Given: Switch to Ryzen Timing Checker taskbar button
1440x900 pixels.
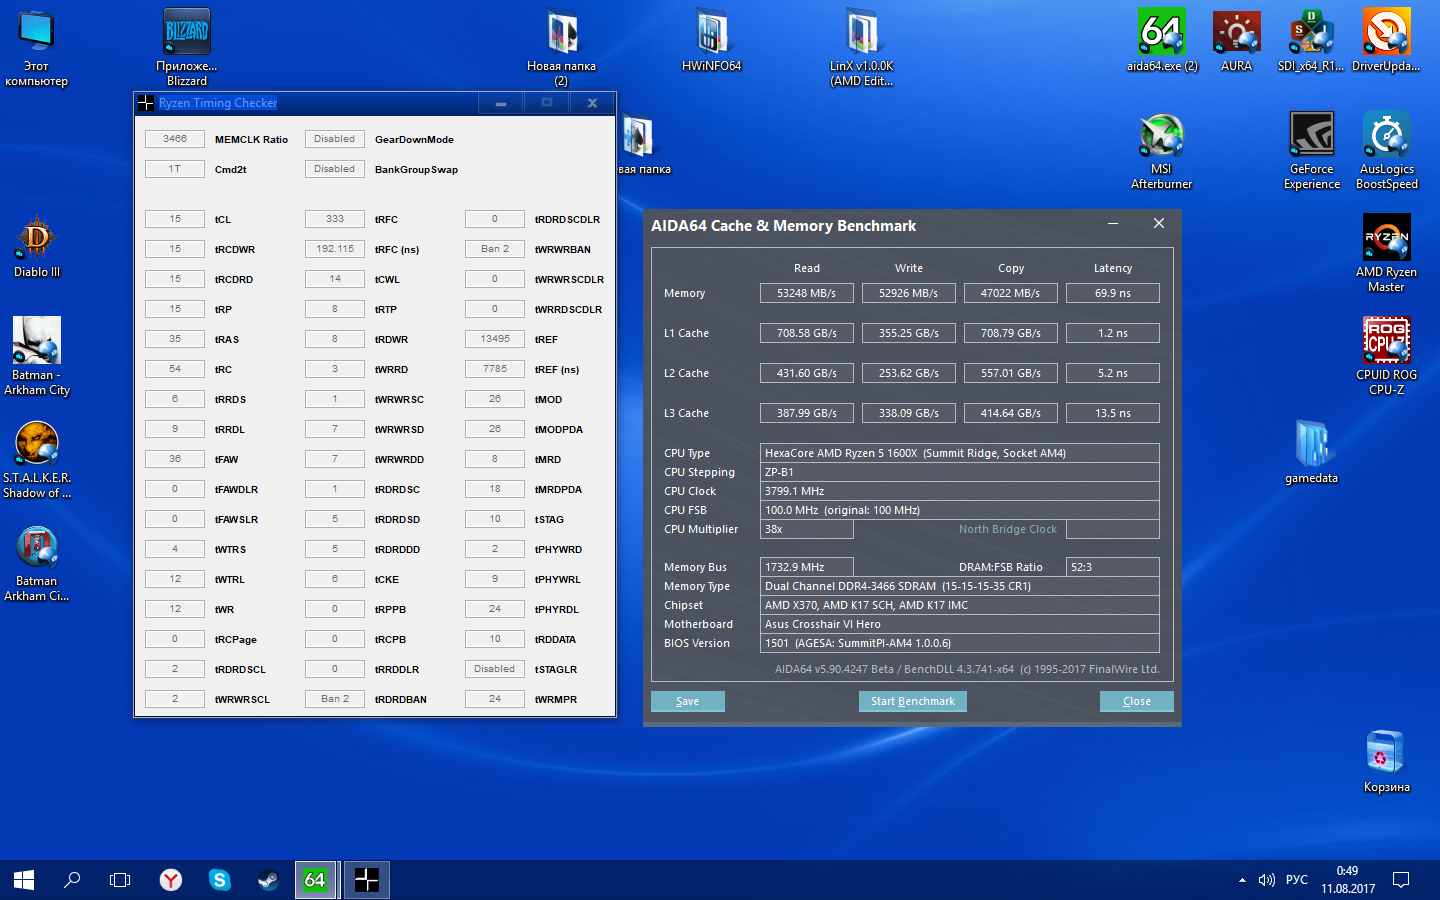Looking at the screenshot, I should coord(366,880).
